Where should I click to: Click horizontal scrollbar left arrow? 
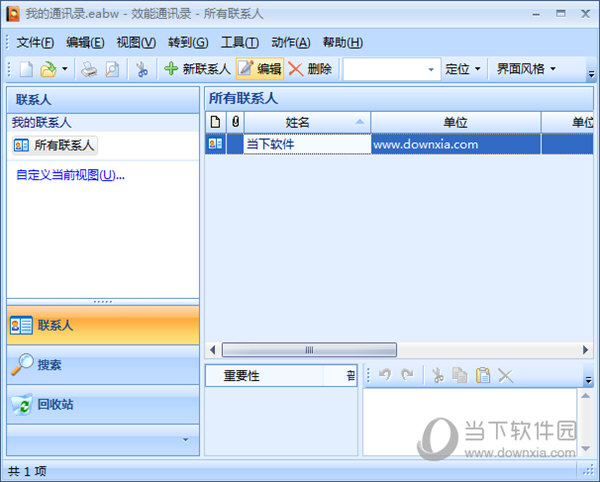[x=213, y=350]
